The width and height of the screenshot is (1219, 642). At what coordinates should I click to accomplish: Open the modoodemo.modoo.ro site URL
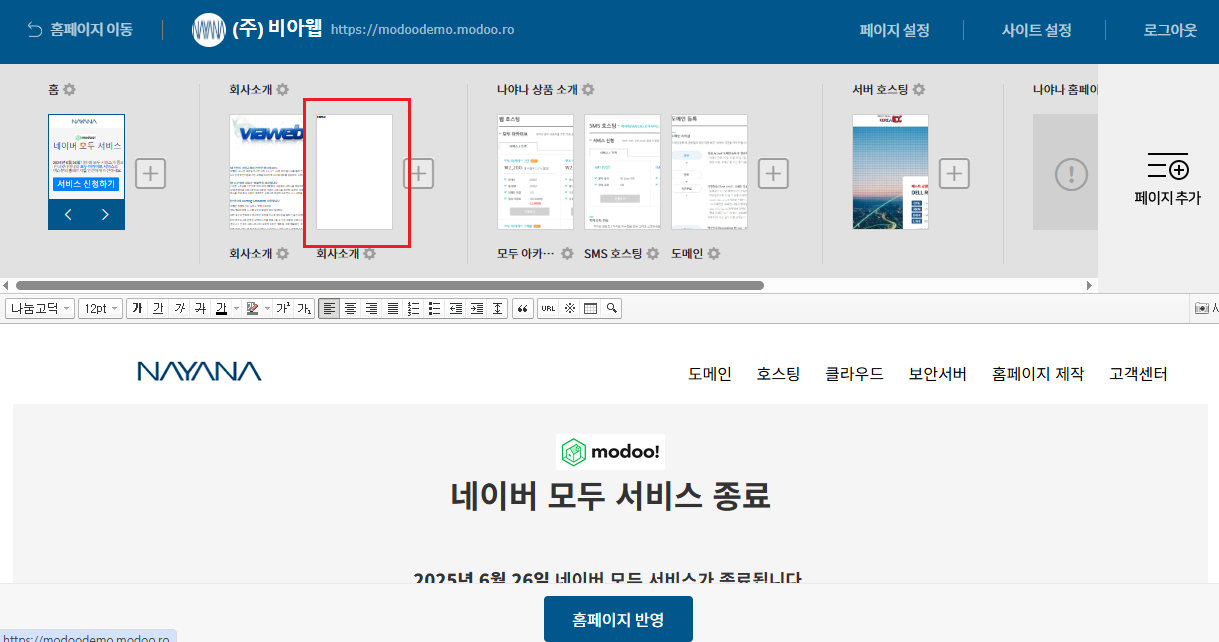pyautogui.click(x=422, y=30)
